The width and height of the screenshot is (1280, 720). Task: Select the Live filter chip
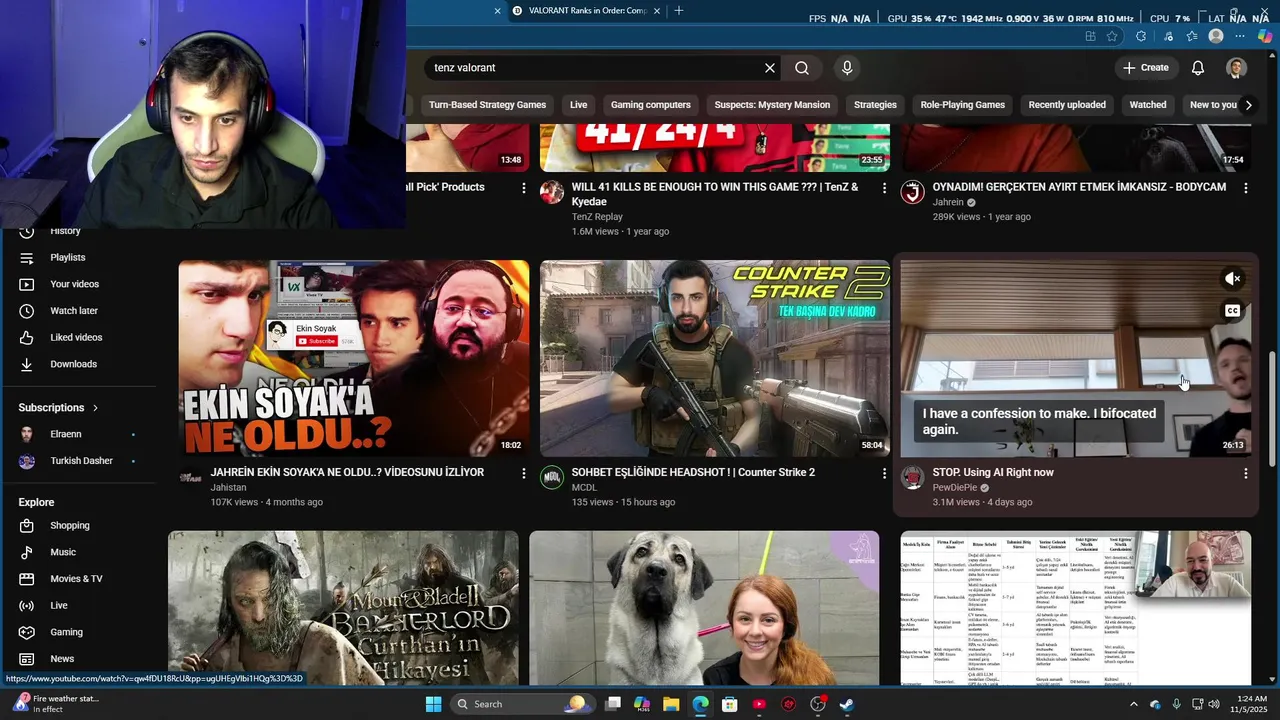pyautogui.click(x=578, y=105)
